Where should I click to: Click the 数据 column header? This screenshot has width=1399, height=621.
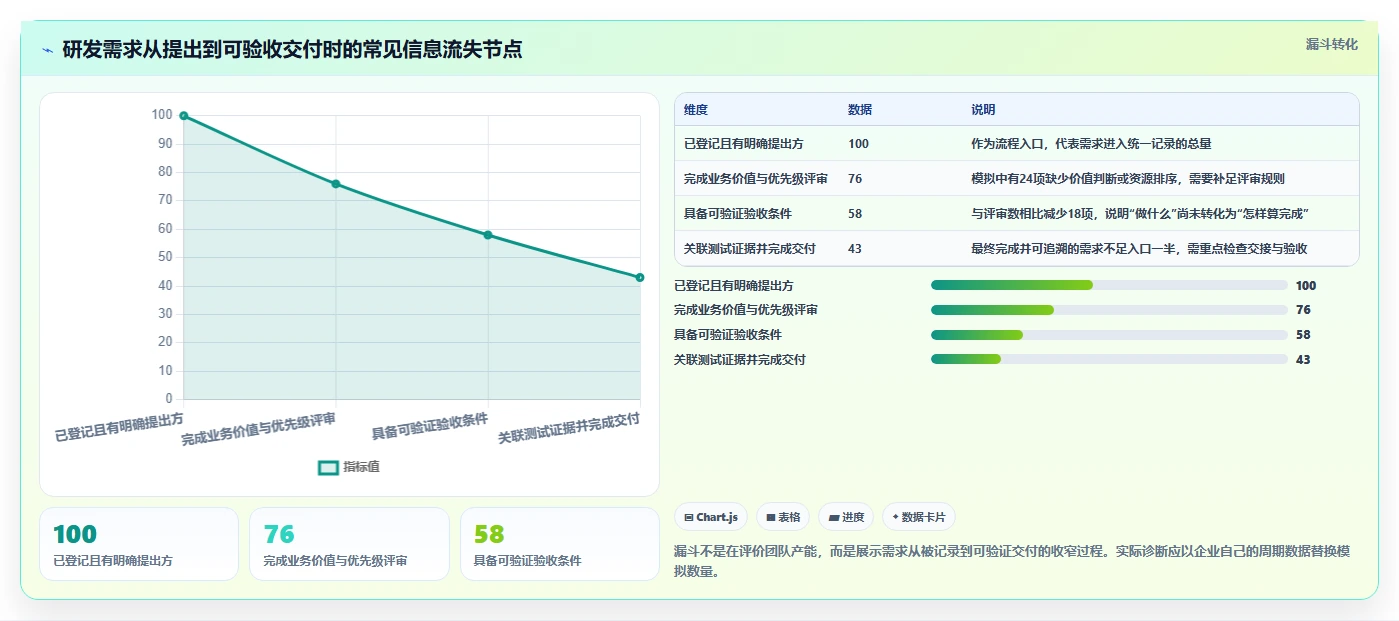point(860,110)
